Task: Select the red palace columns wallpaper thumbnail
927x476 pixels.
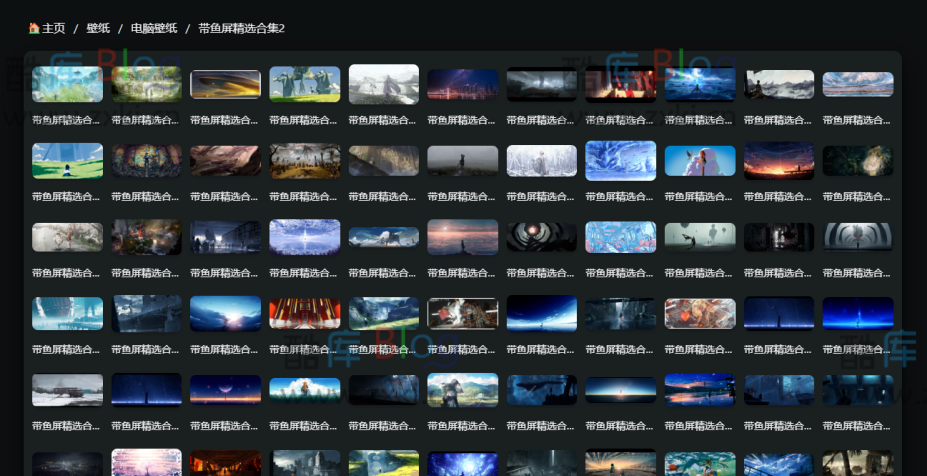Action: point(304,313)
